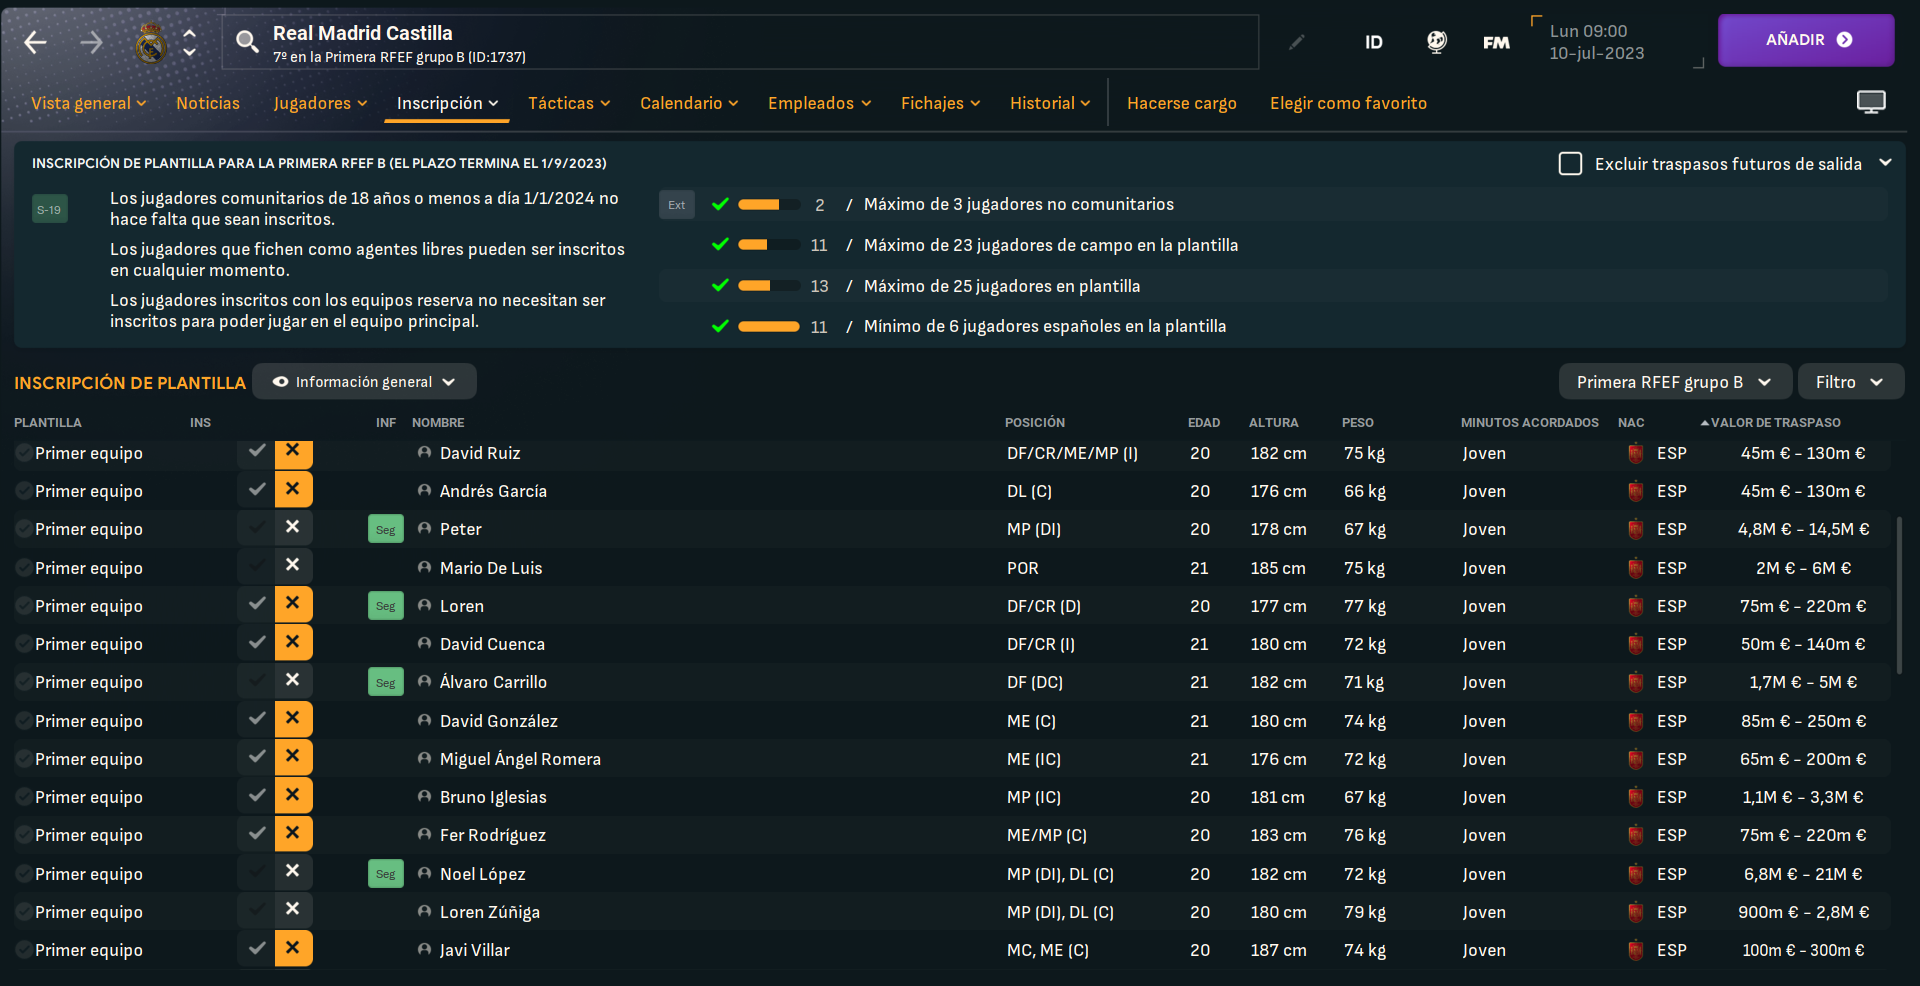Click non-EU players progress bar
This screenshot has height=986, width=1920.
pyautogui.click(x=768, y=204)
